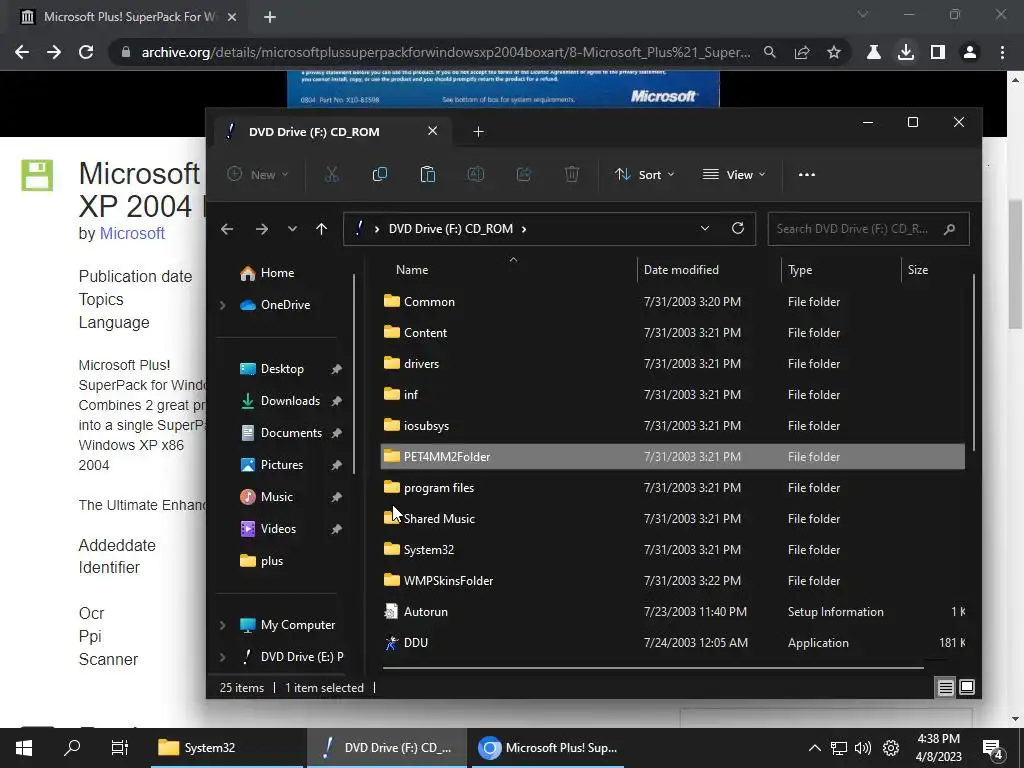Viewport: 1024px width, 768px height.
Task: Show hidden system tray icons
Action: click(x=814, y=748)
